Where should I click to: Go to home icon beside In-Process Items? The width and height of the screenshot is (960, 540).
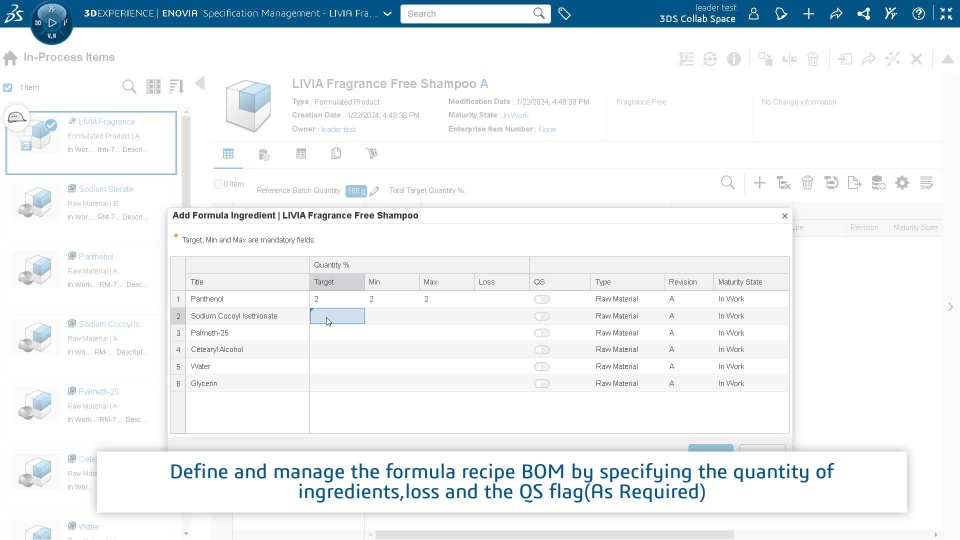(10, 58)
